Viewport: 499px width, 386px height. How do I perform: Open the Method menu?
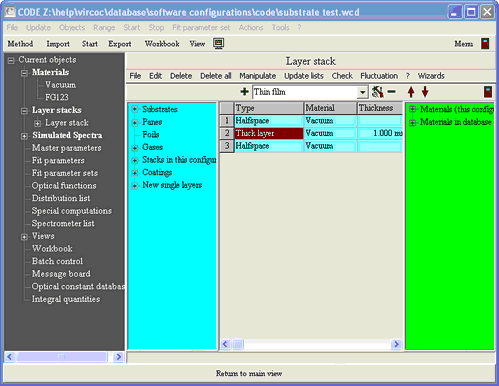coord(20,44)
